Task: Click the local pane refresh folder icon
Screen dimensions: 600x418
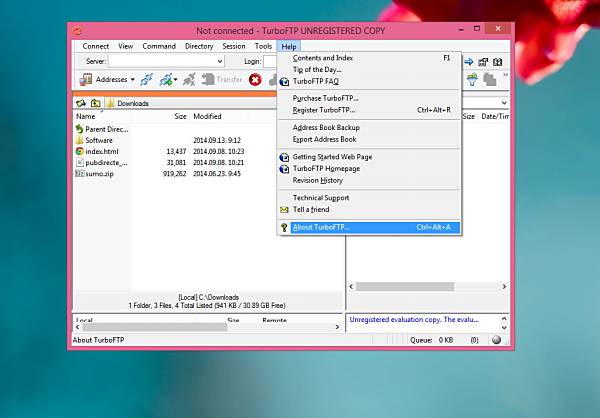Action: [81, 103]
